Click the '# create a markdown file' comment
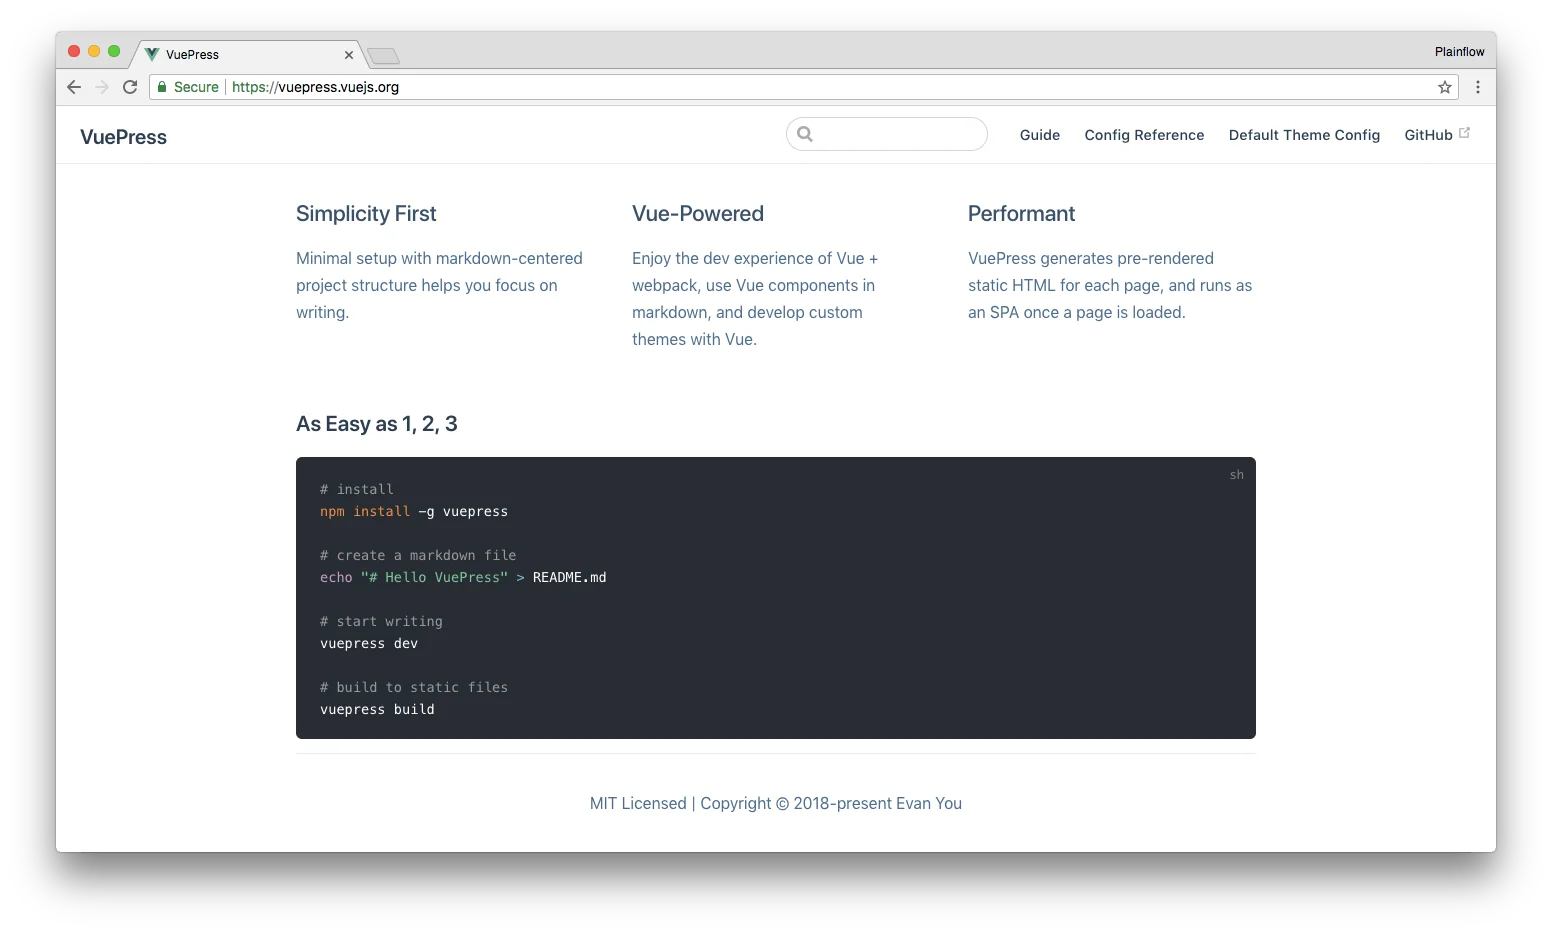 click(x=418, y=555)
